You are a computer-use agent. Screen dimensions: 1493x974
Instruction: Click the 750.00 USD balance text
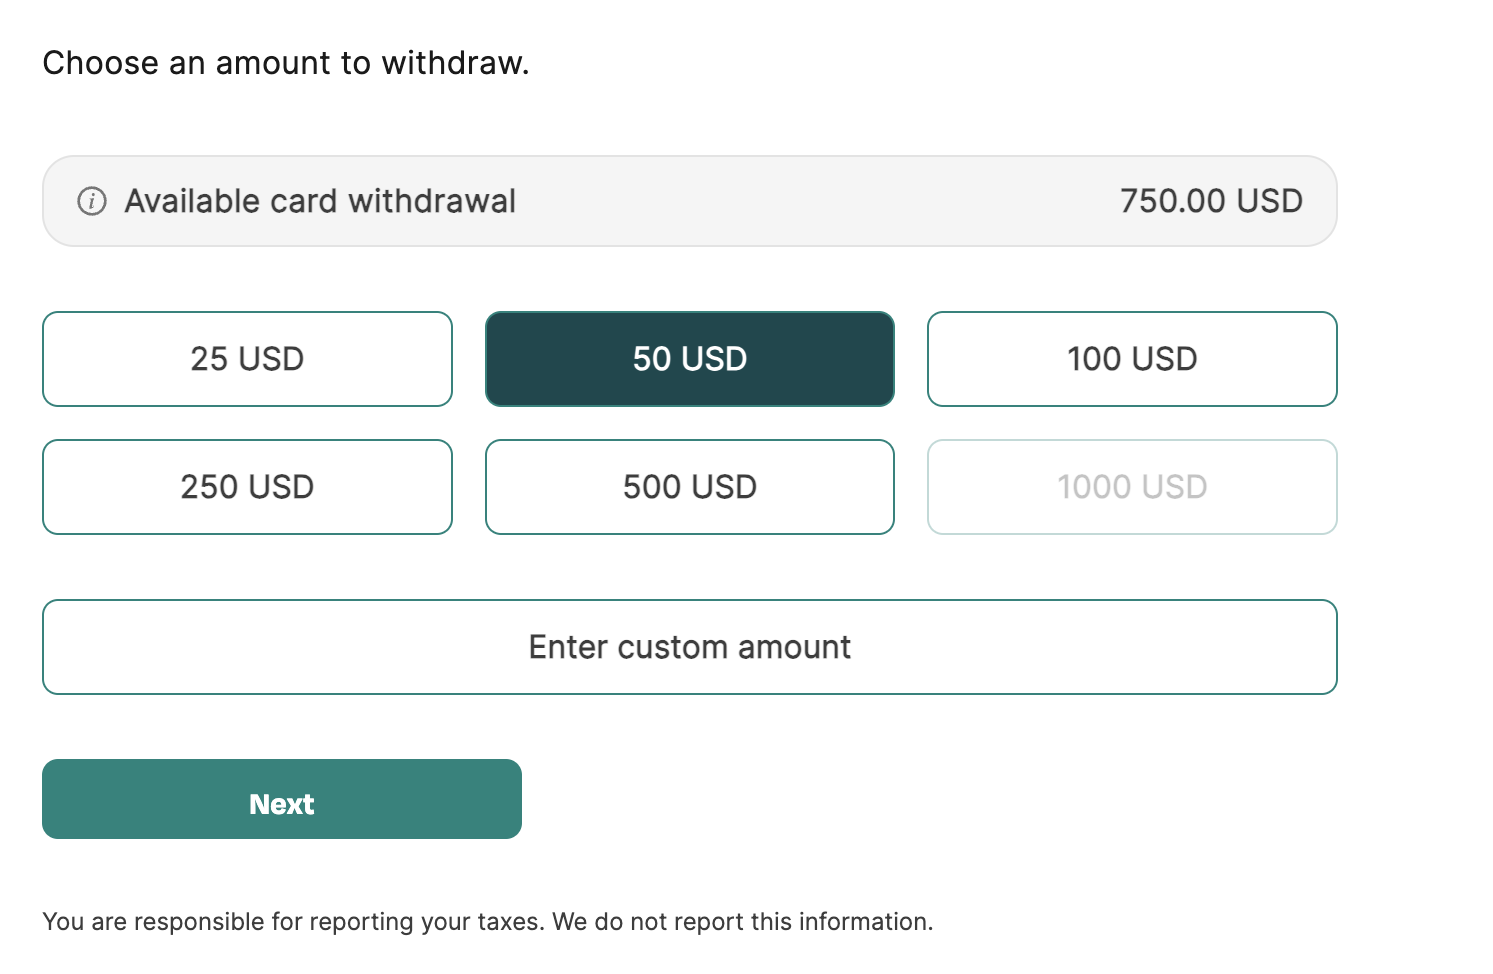click(x=1210, y=200)
